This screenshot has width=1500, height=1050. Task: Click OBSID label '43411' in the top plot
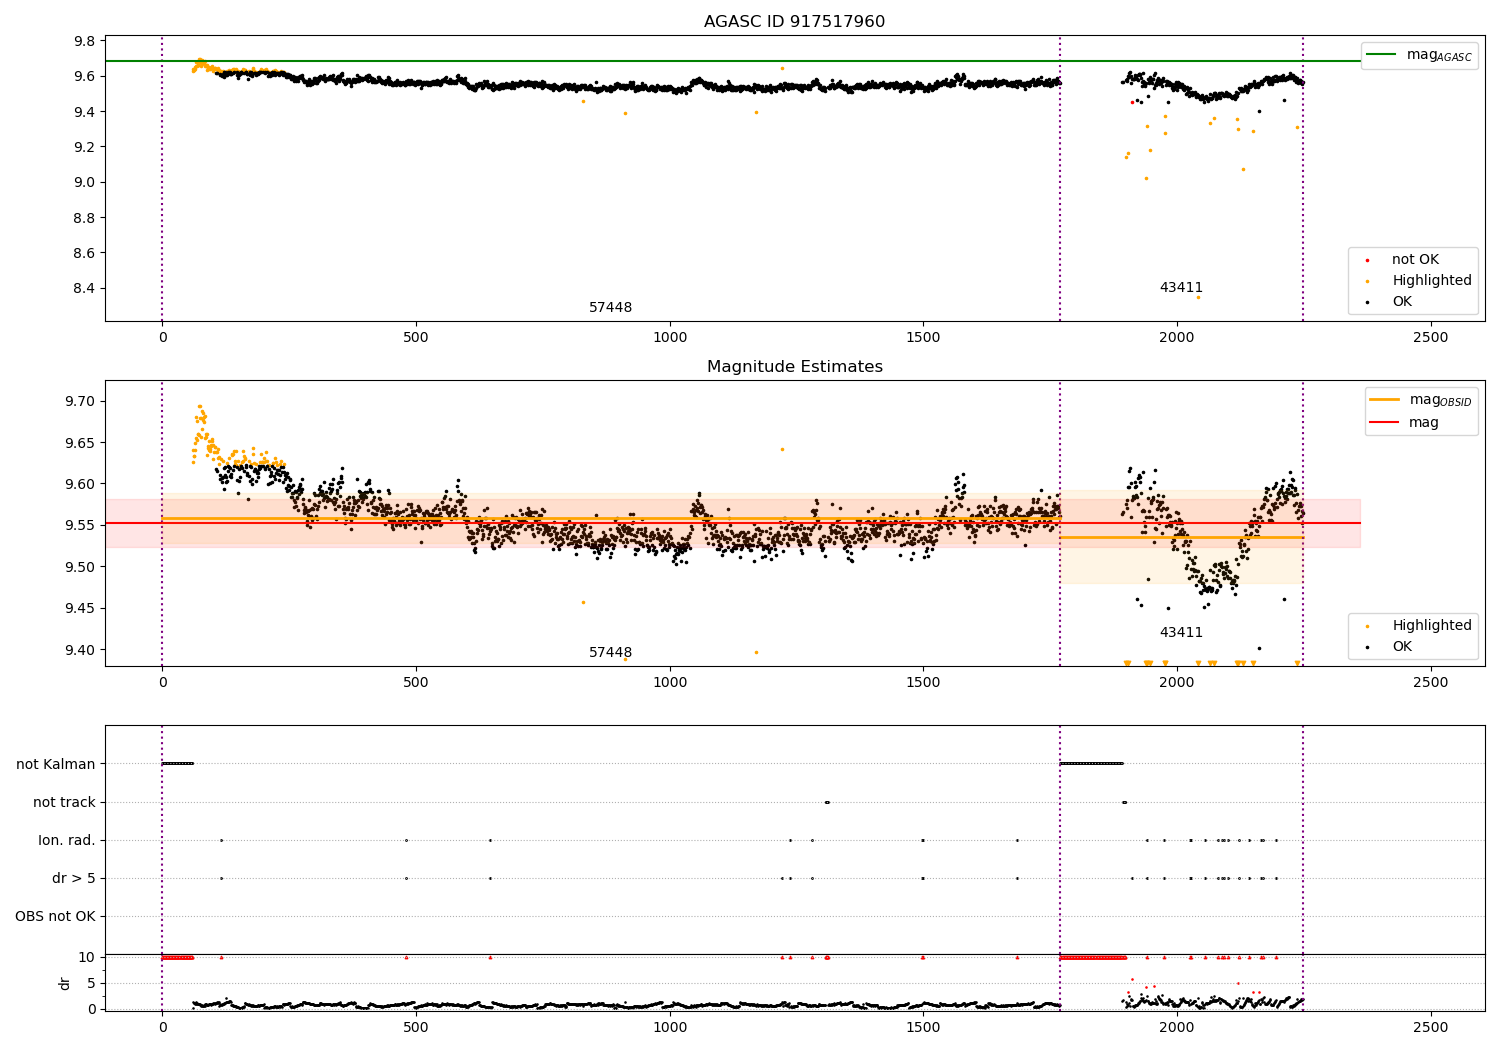pos(1181,288)
